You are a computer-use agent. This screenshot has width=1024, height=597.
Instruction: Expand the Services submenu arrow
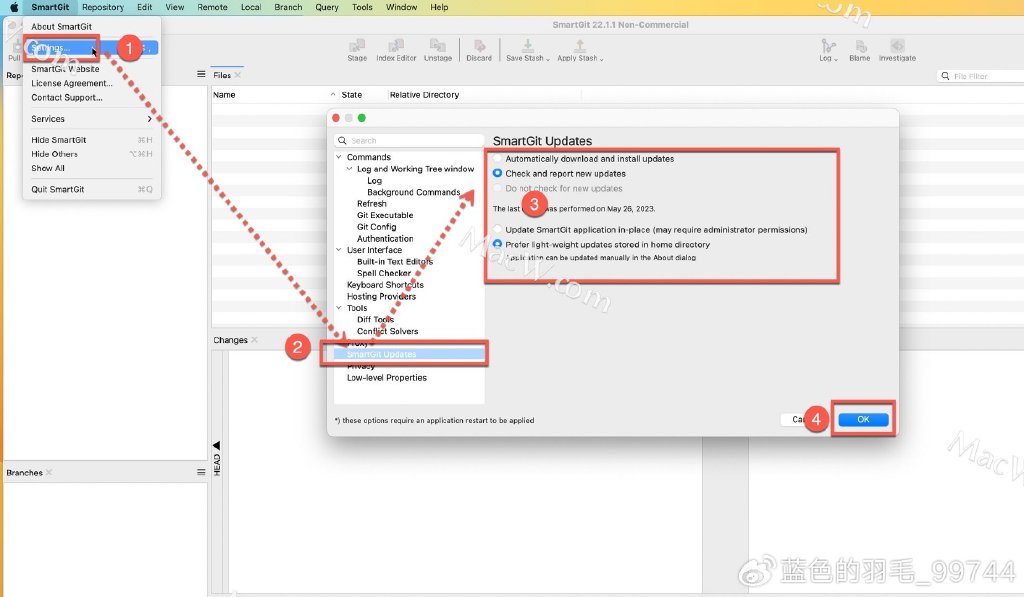(x=150, y=119)
